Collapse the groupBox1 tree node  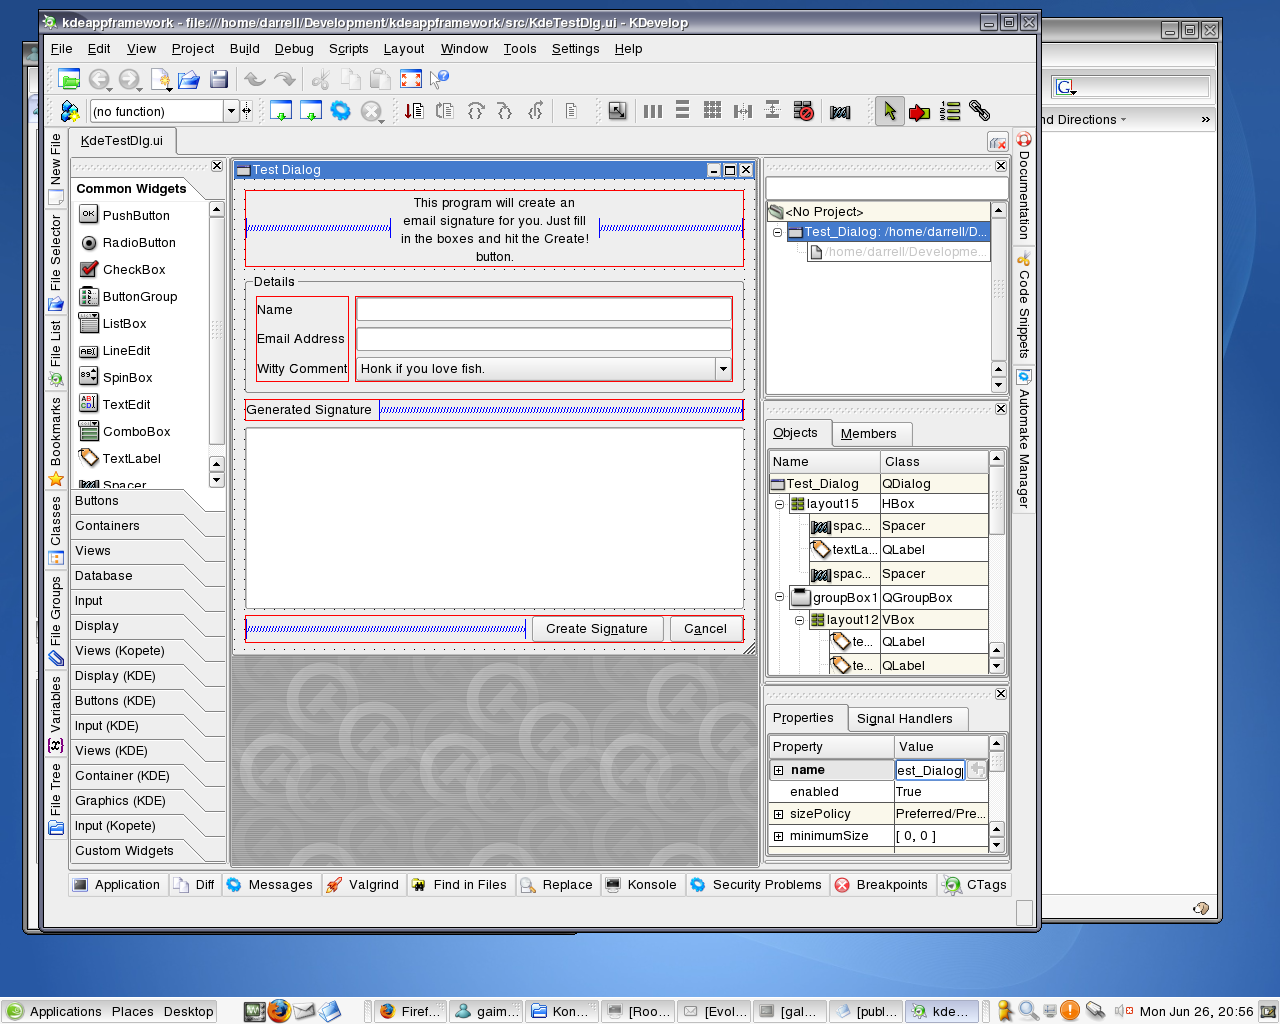pyautogui.click(x=779, y=597)
